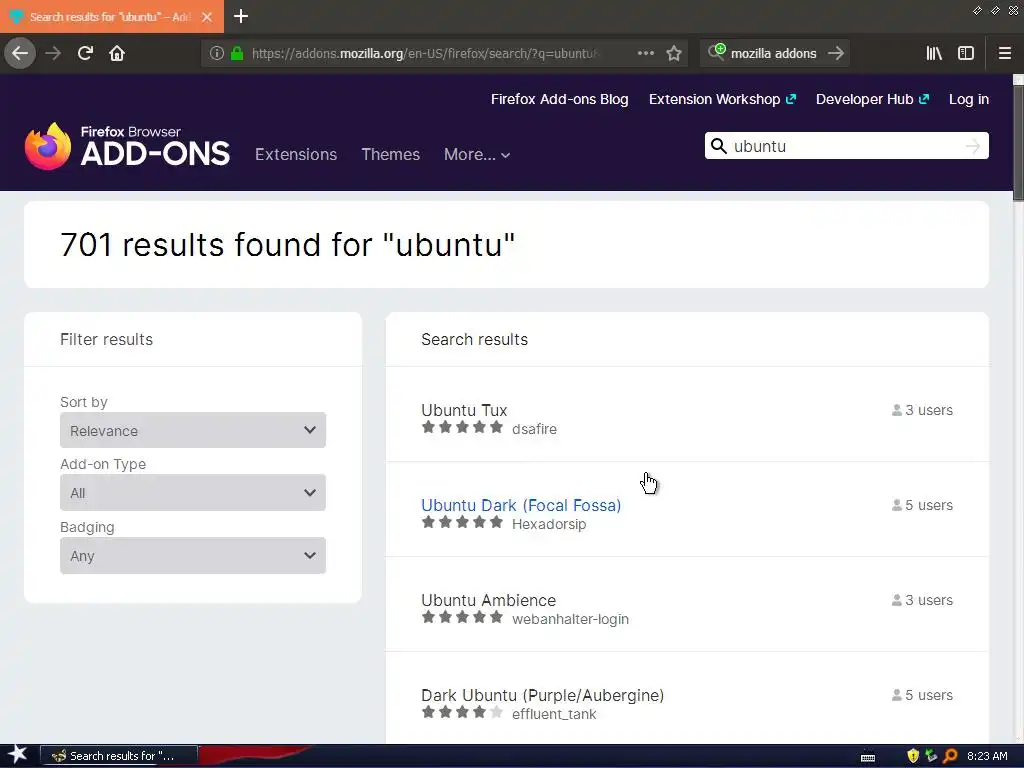Image resolution: width=1024 pixels, height=768 pixels.
Task: Click the add-ons search field containing ubuntu
Action: point(846,146)
